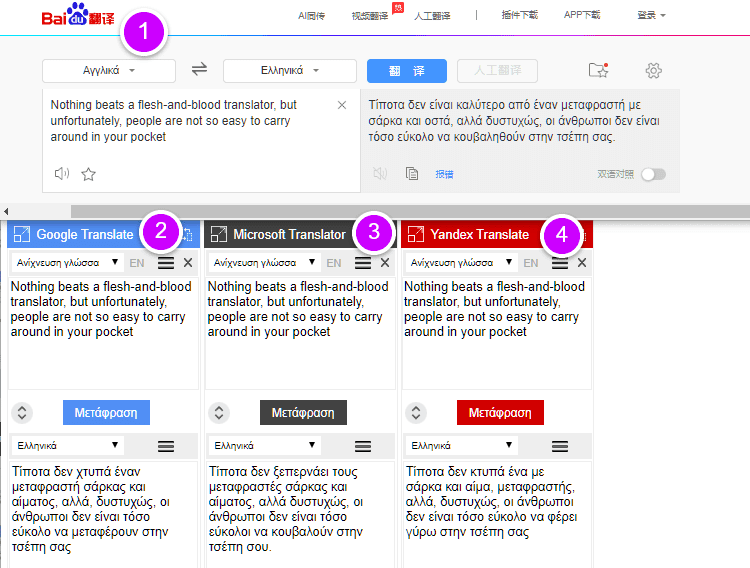Click the EN label in Yandex panel
750x568 pixels.
pyautogui.click(x=531, y=263)
